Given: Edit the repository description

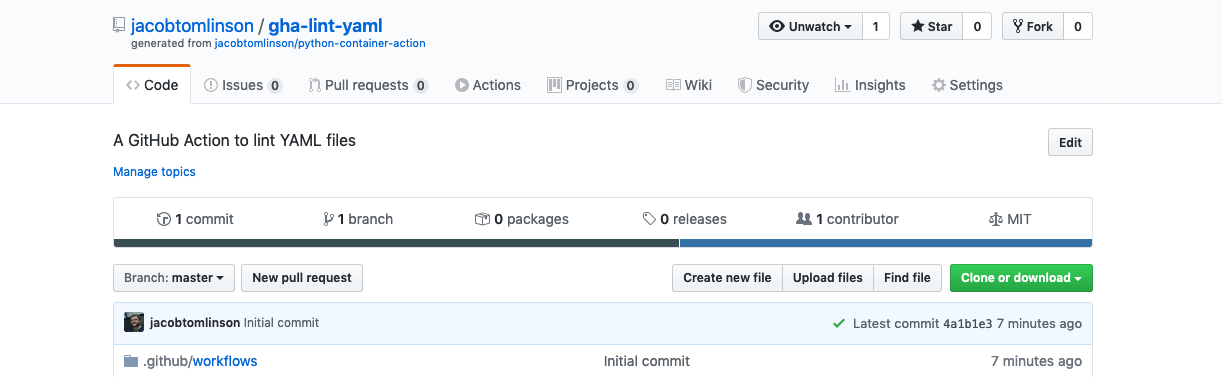Looking at the screenshot, I should tap(1070, 142).
